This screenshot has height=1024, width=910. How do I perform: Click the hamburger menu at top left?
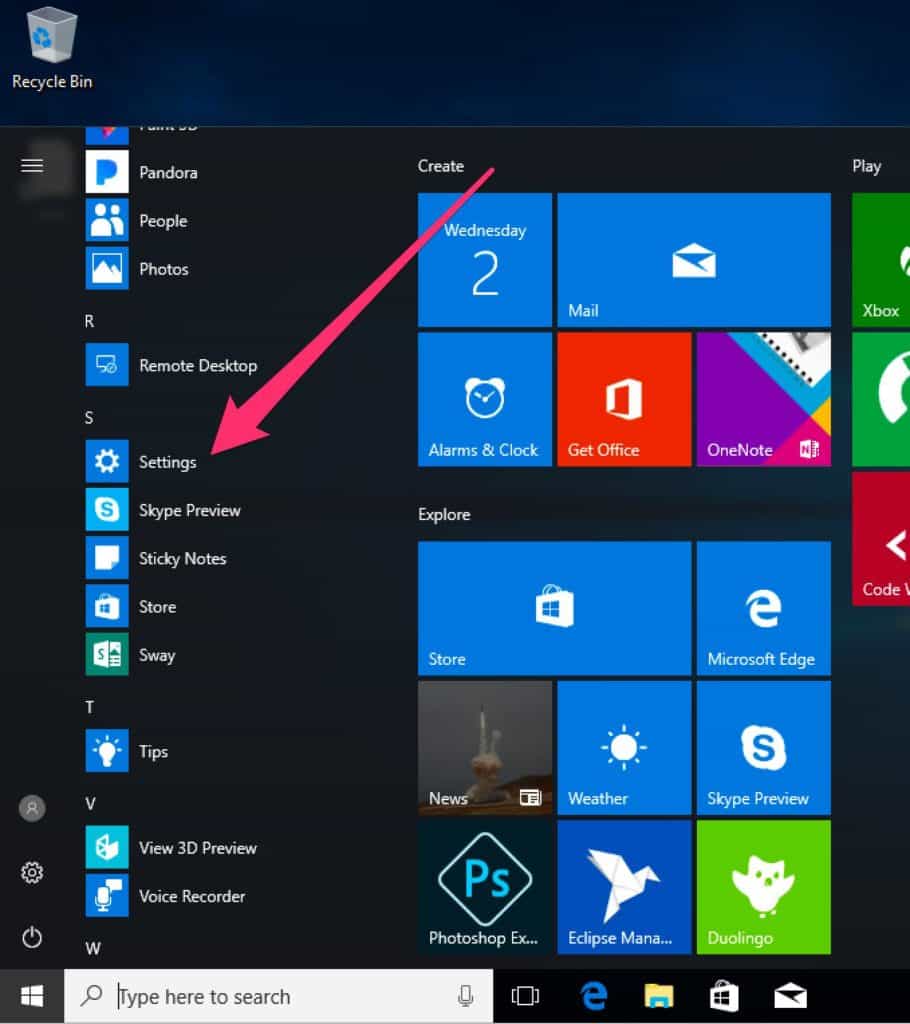point(32,166)
